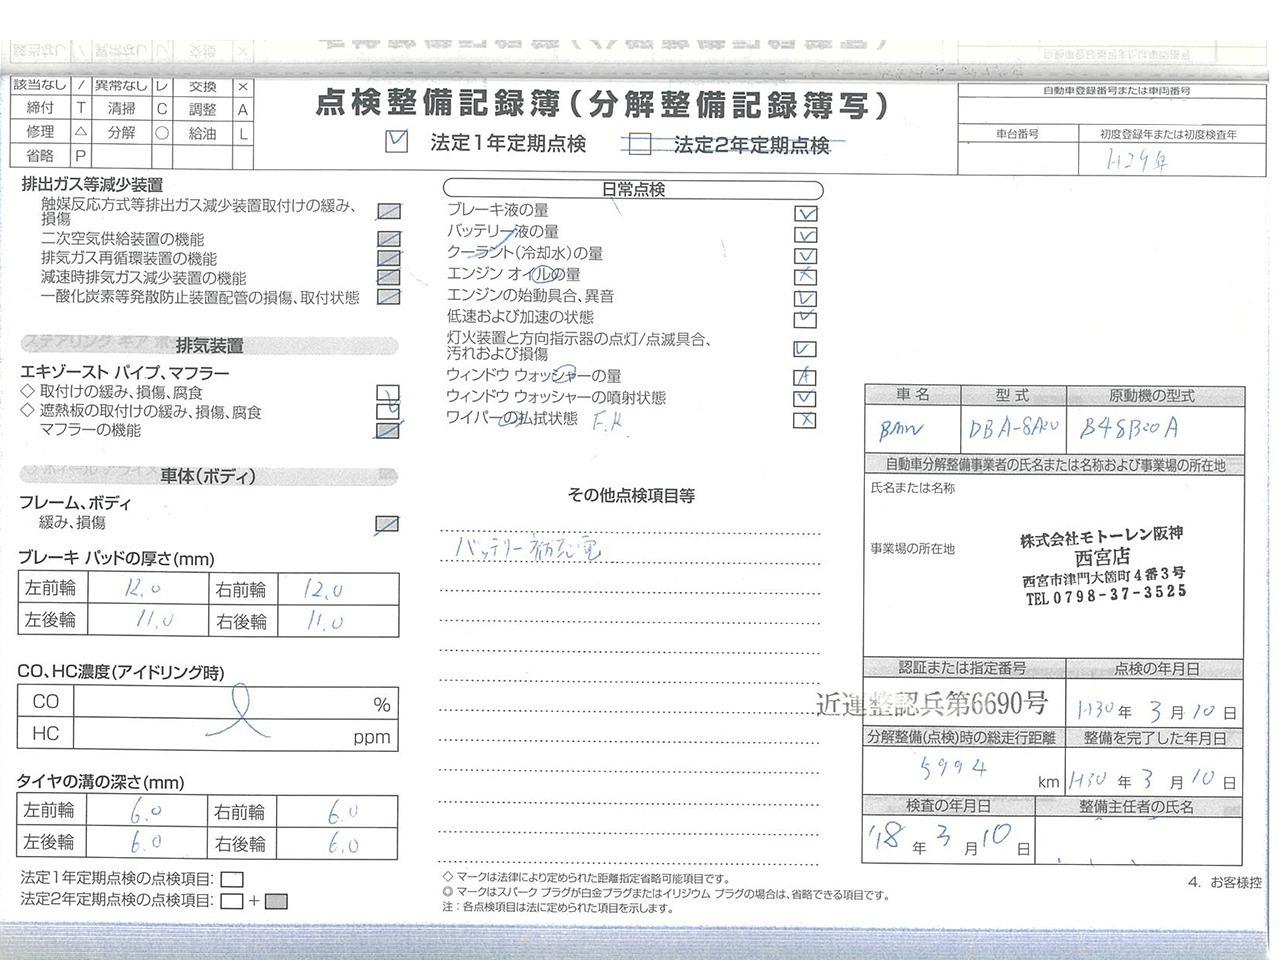Click the 原動機の型式 field value
The image size is (1280, 960).
point(1155,429)
